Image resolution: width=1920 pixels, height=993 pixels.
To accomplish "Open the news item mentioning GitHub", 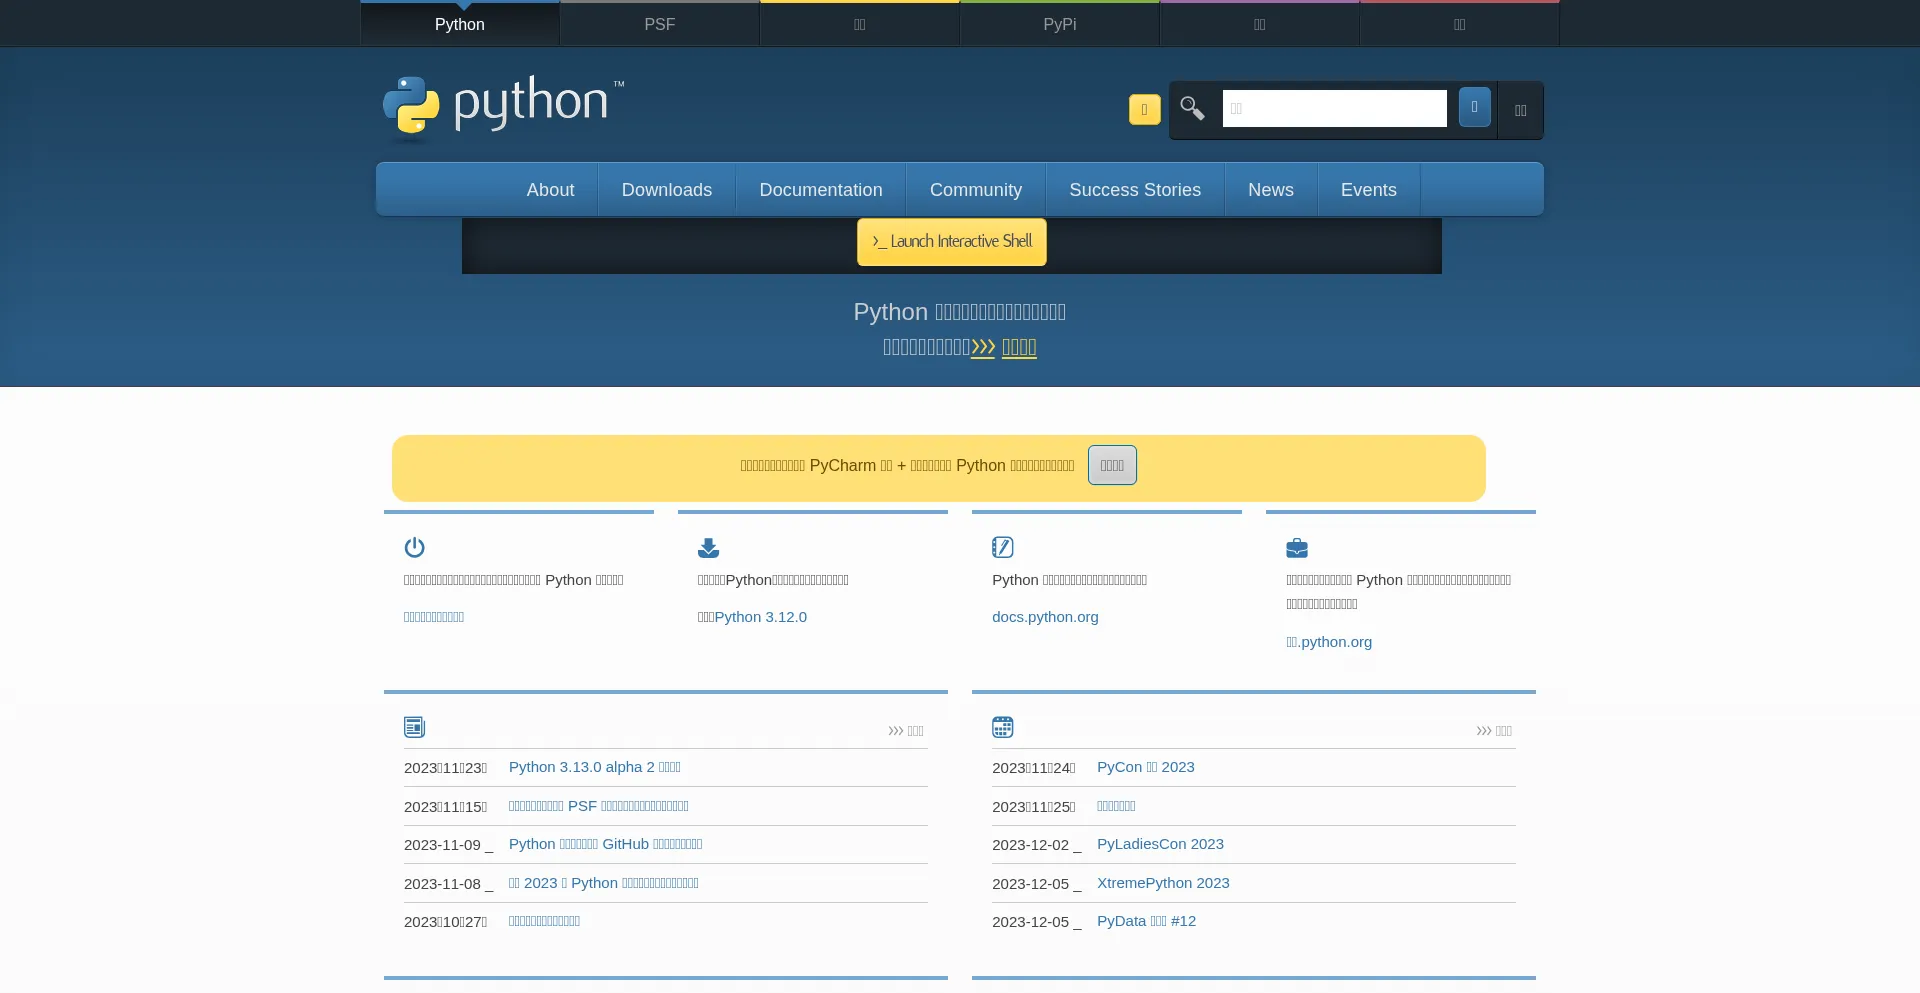I will click(606, 844).
